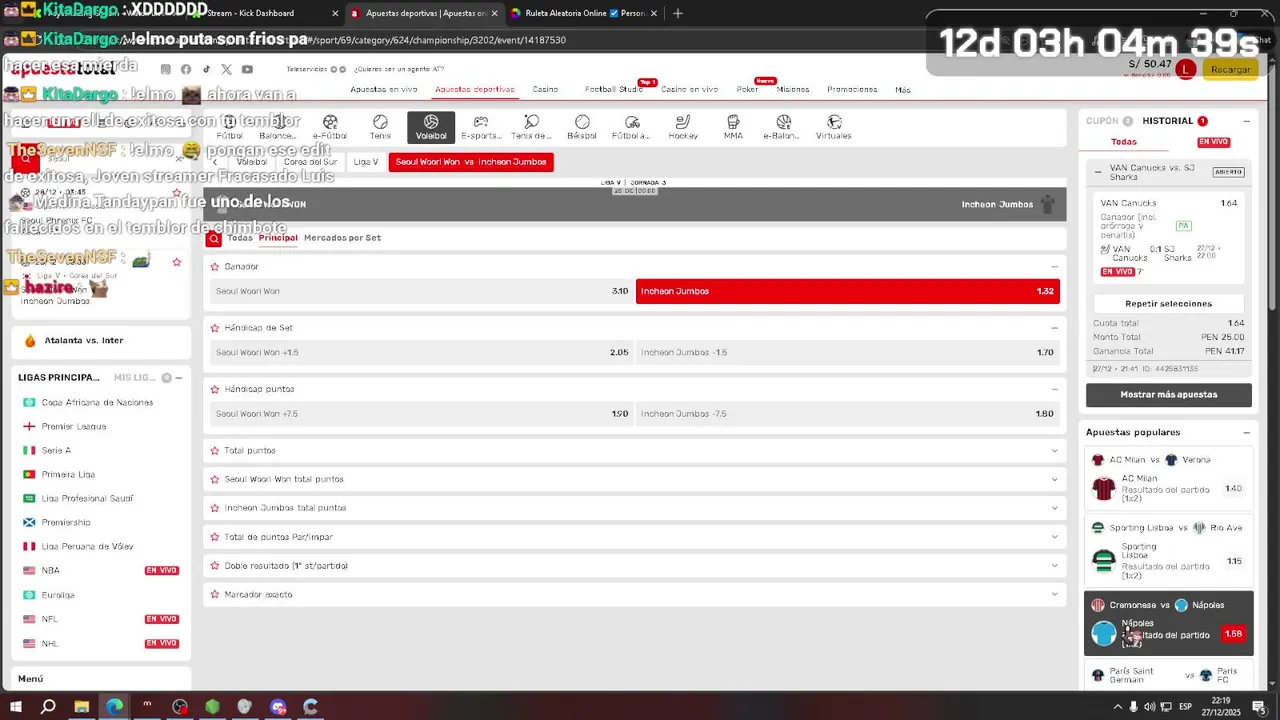Open the Casino menu item

(x=545, y=90)
